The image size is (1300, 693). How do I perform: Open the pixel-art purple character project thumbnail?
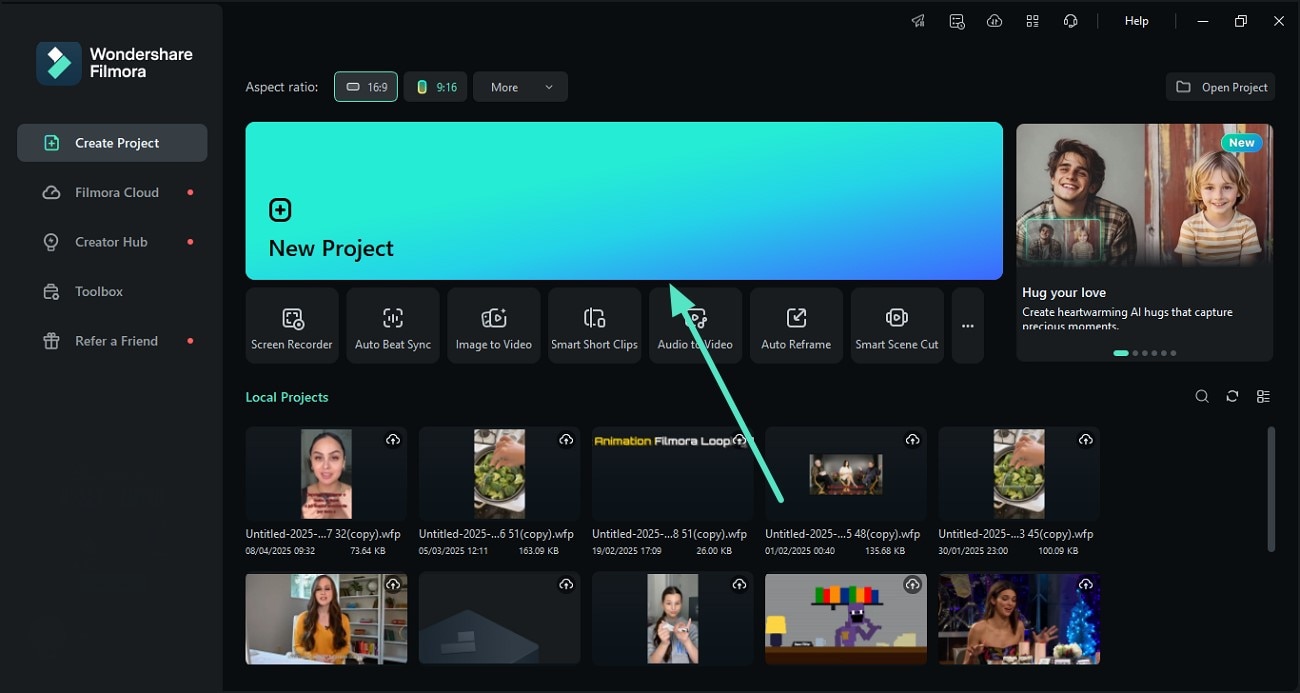click(x=845, y=618)
